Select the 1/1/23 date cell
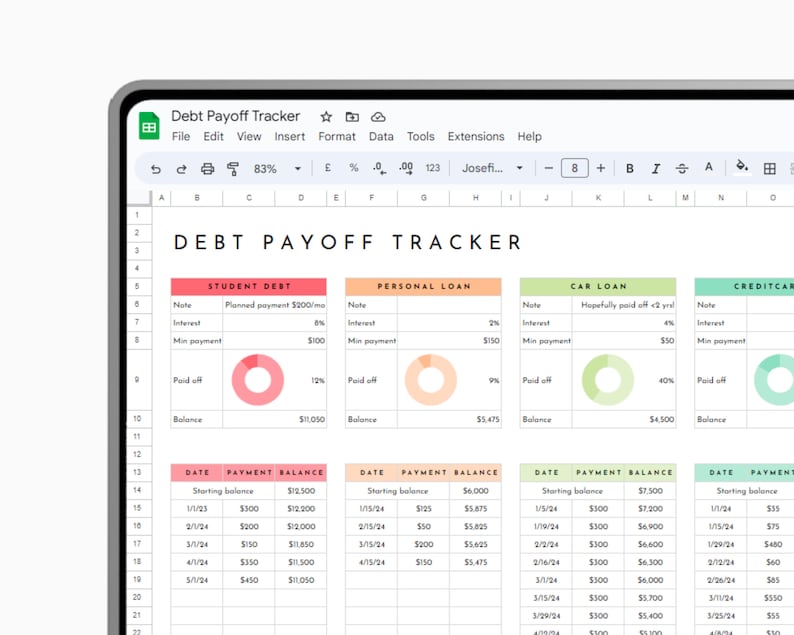Screen dimensions: 794x635 coord(197,508)
